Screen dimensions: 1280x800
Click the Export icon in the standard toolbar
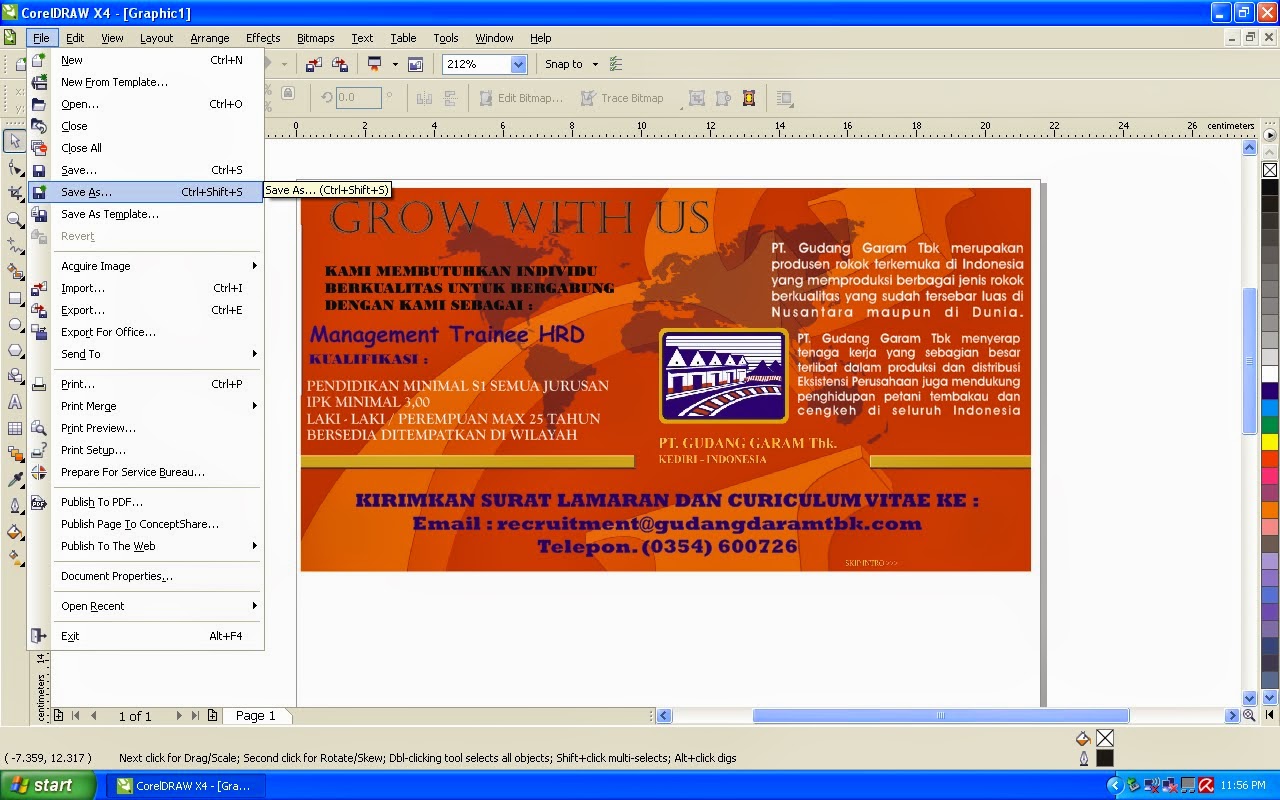(x=340, y=64)
